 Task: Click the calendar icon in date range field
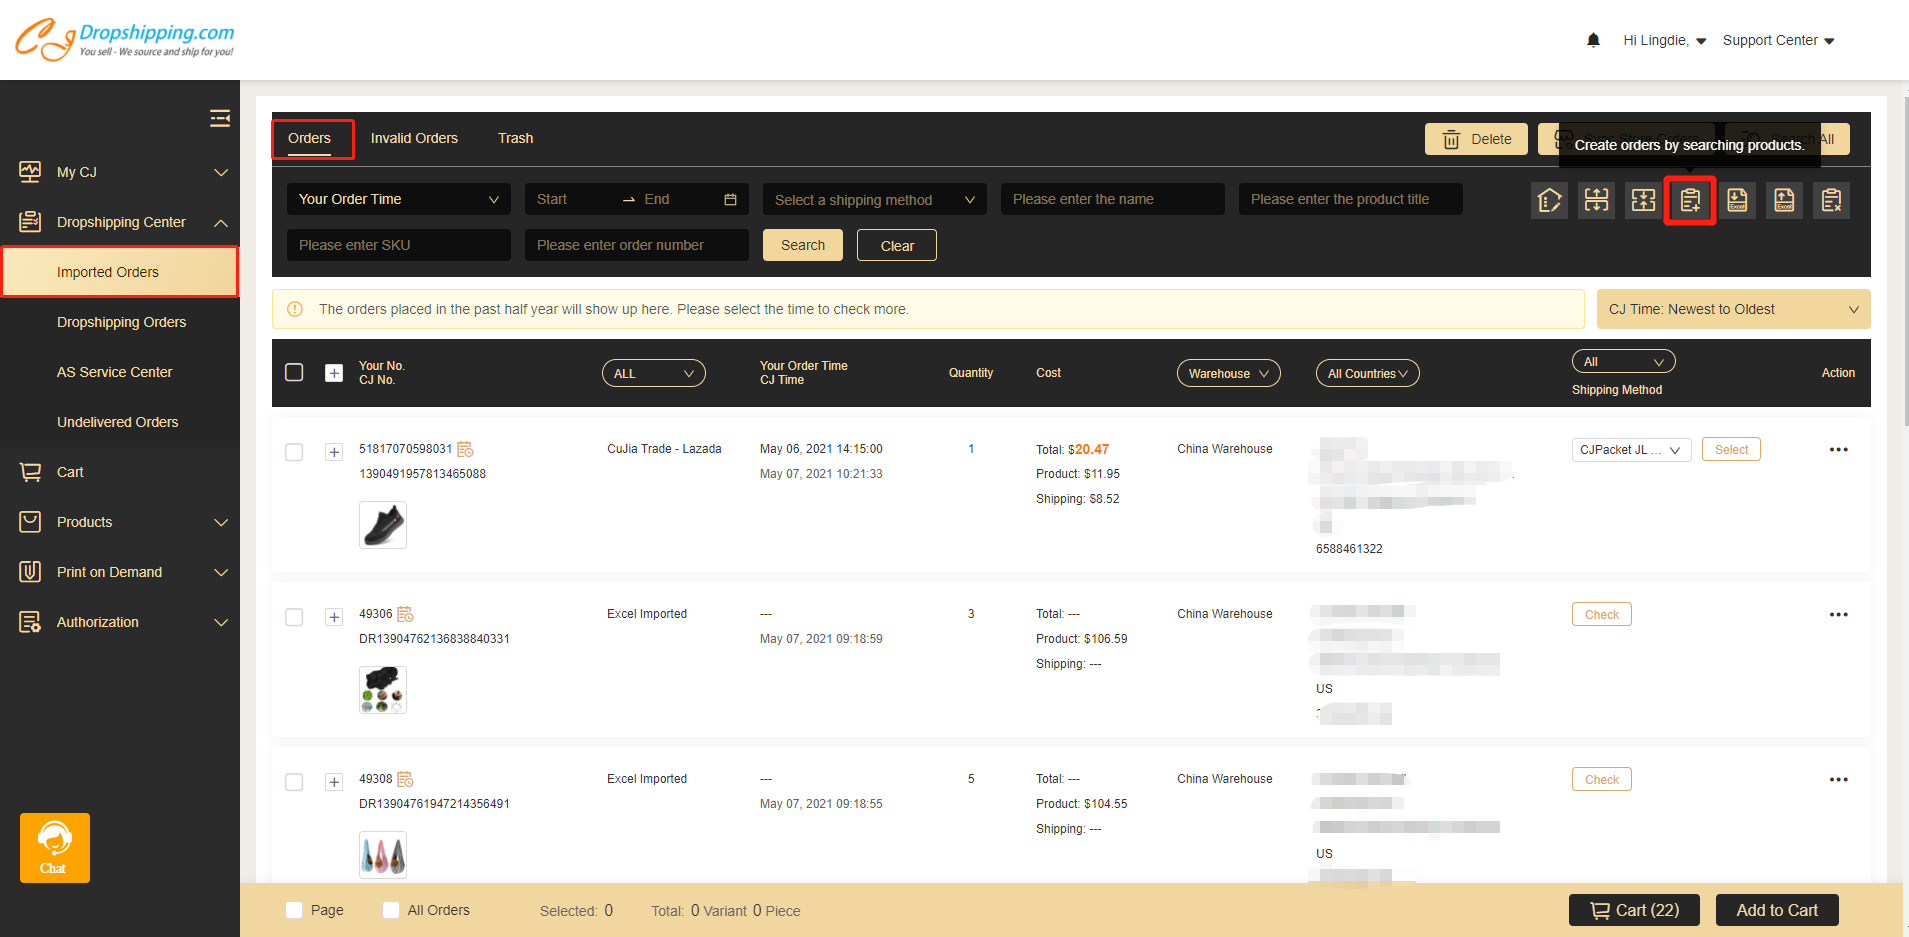[730, 200]
